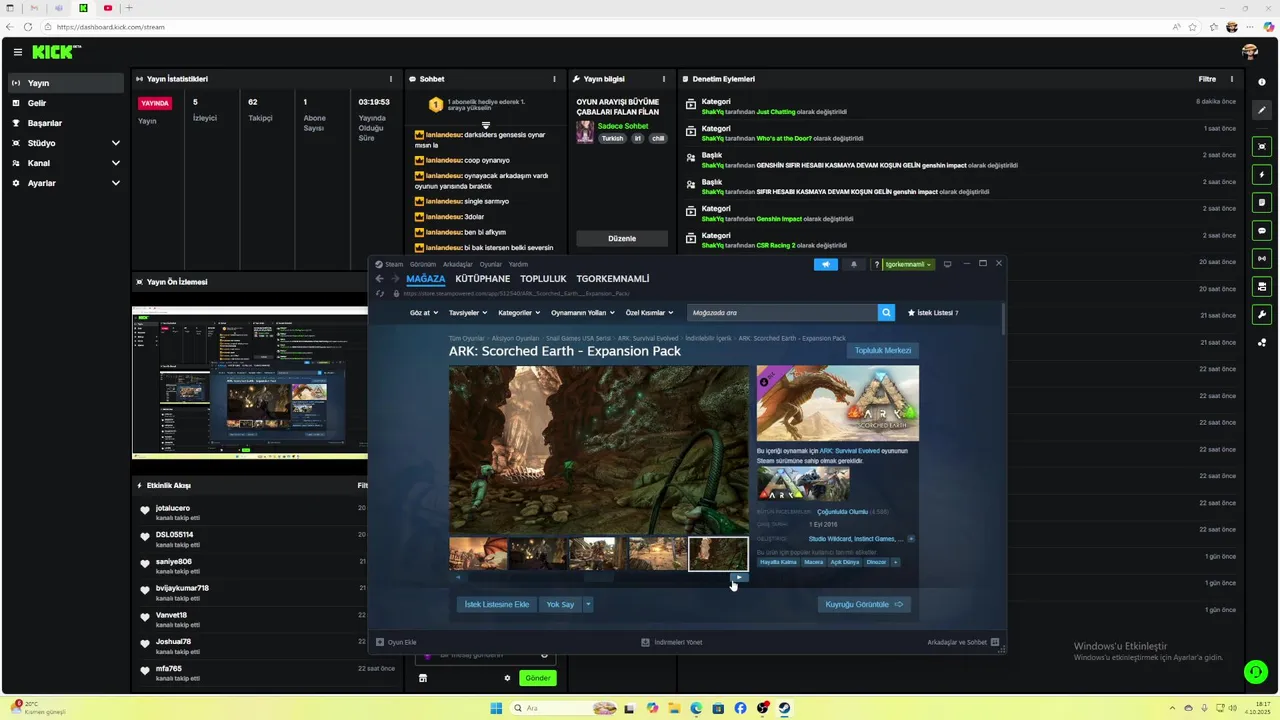Image resolution: width=1280 pixels, height=720 pixels.
Task: Open the tgorkemnamli account dropdown
Action: click(x=908, y=264)
